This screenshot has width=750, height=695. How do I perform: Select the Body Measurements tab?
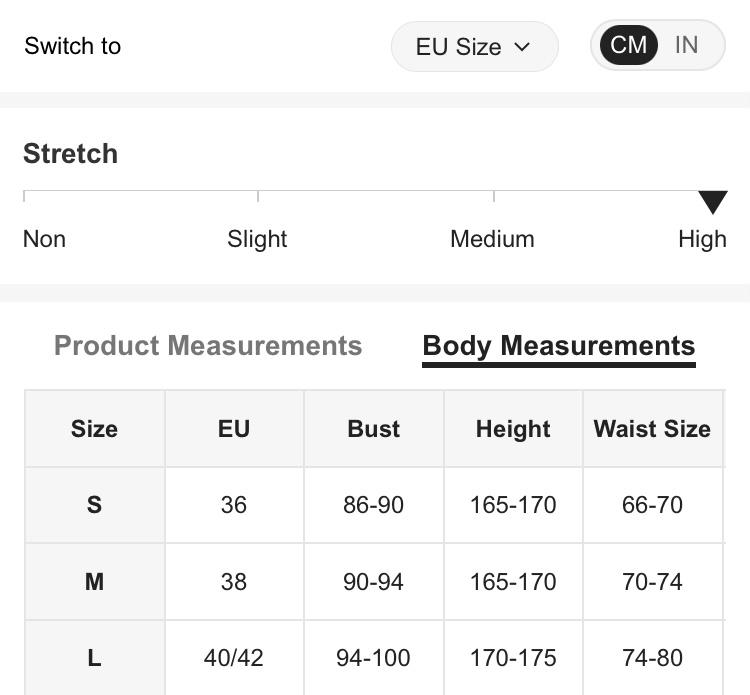click(x=558, y=346)
